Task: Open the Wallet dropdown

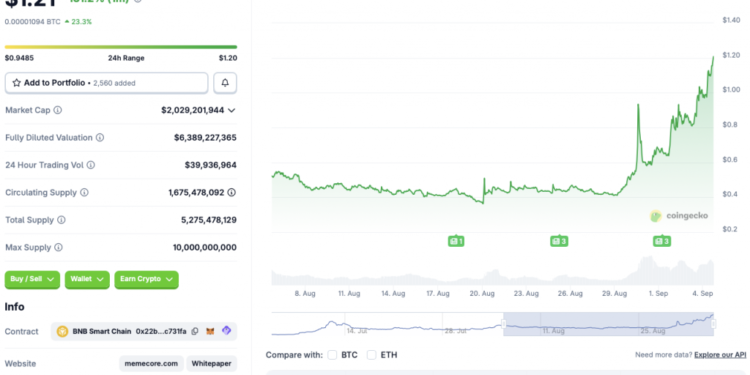Action: click(x=87, y=279)
